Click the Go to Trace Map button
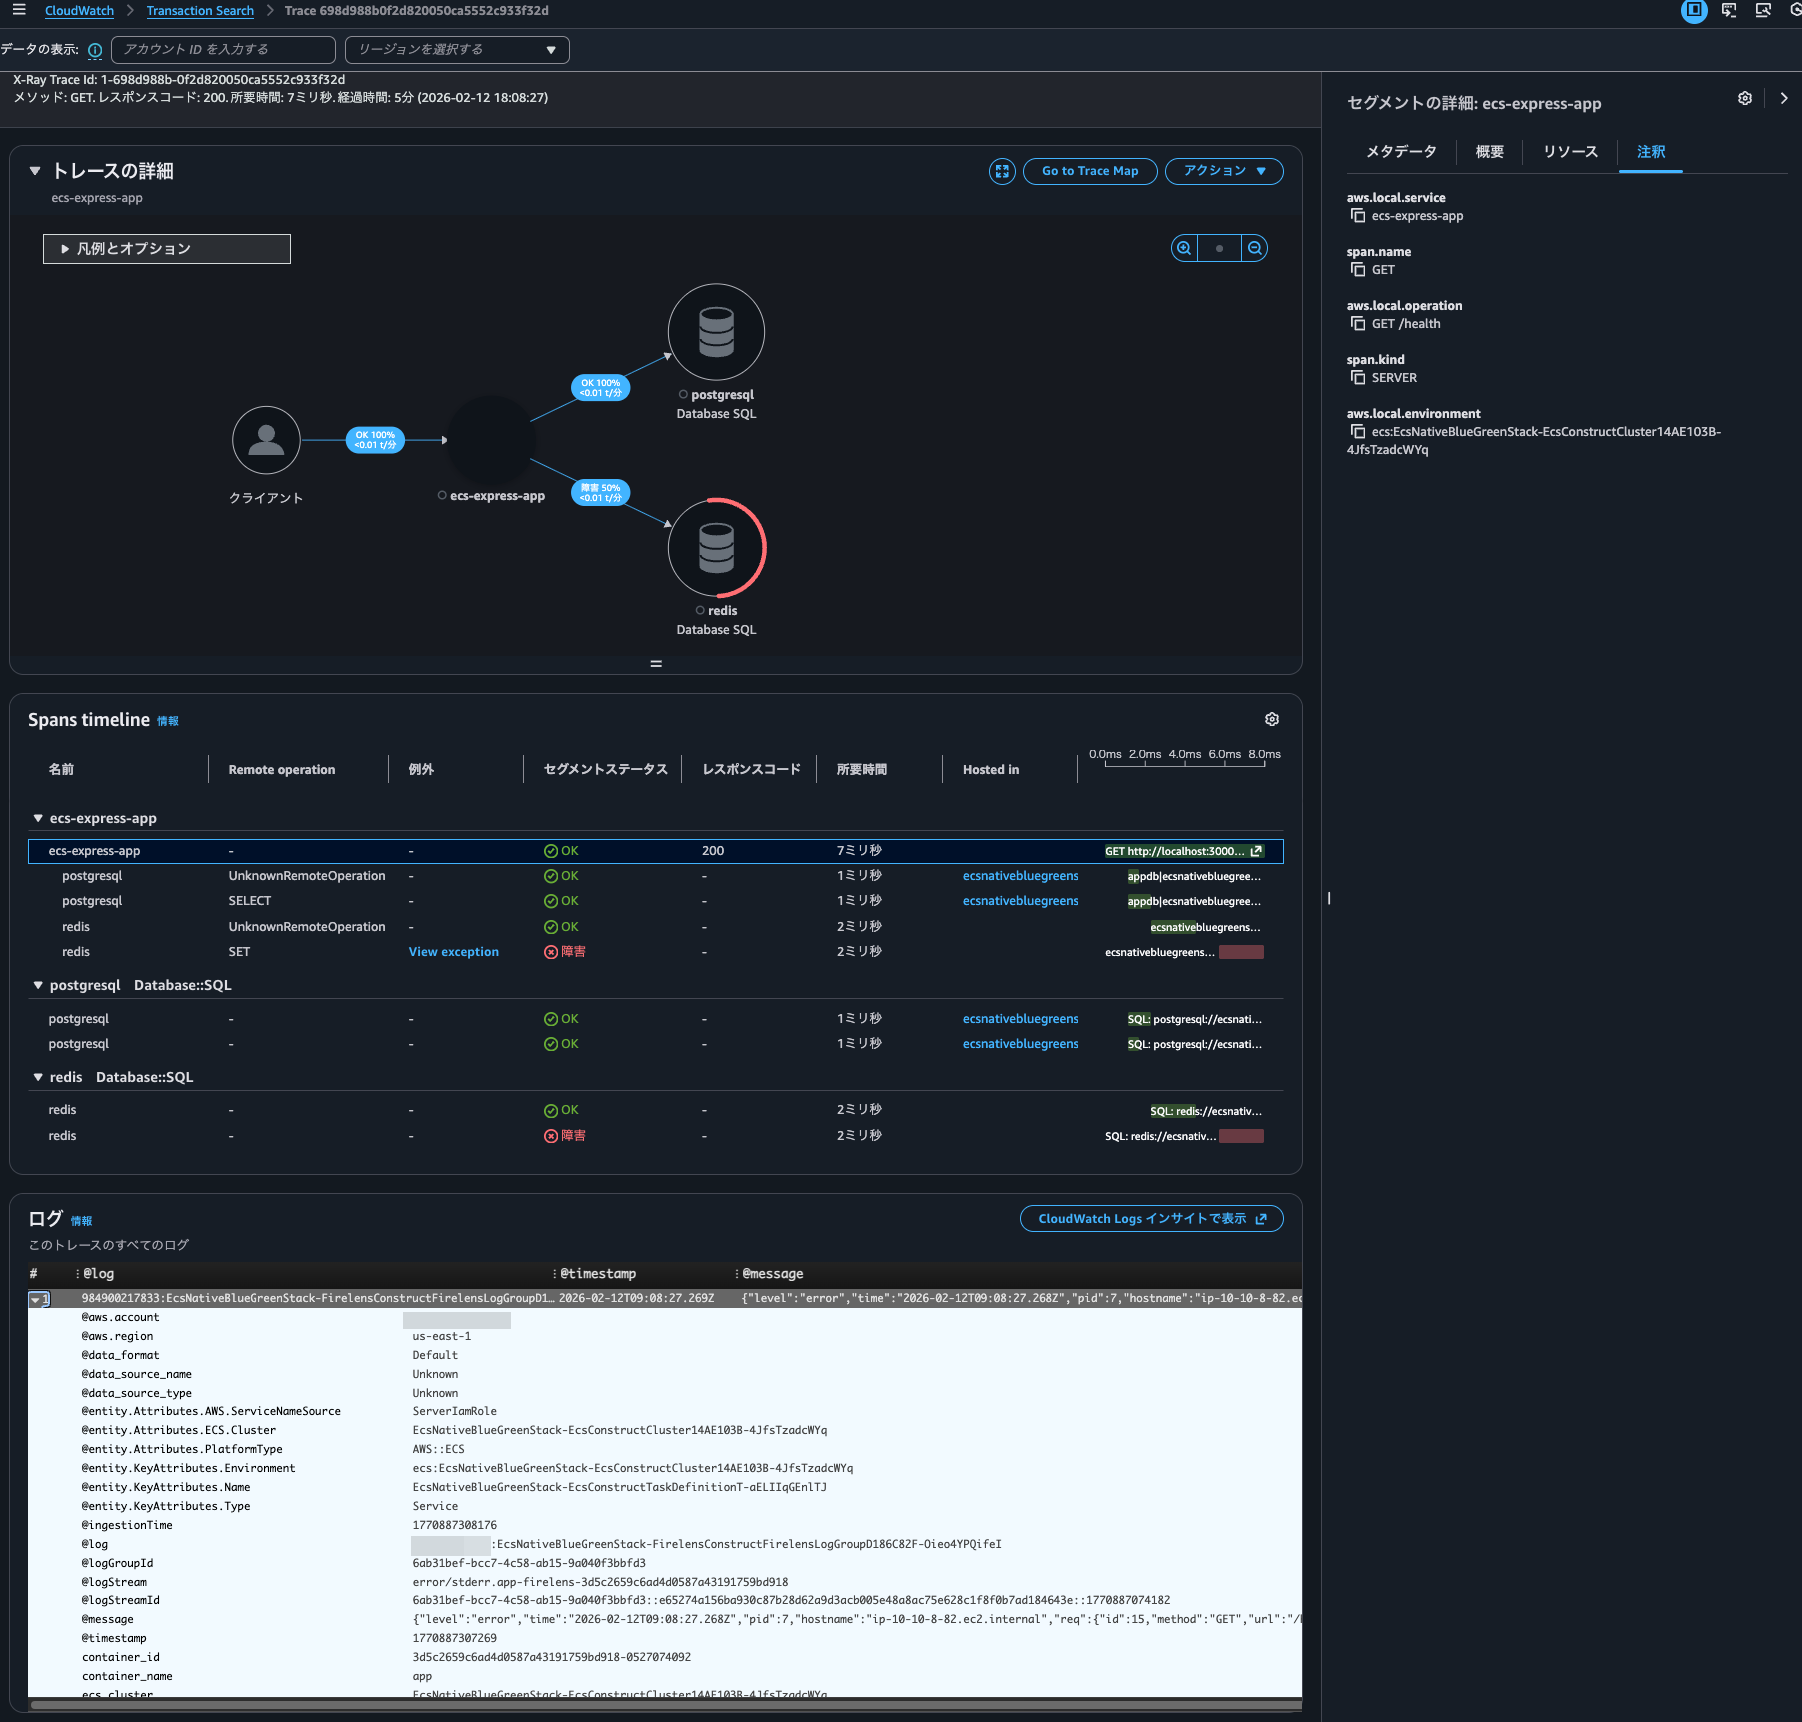Viewport: 1802px width, 1722px height. coord(1090,171)
